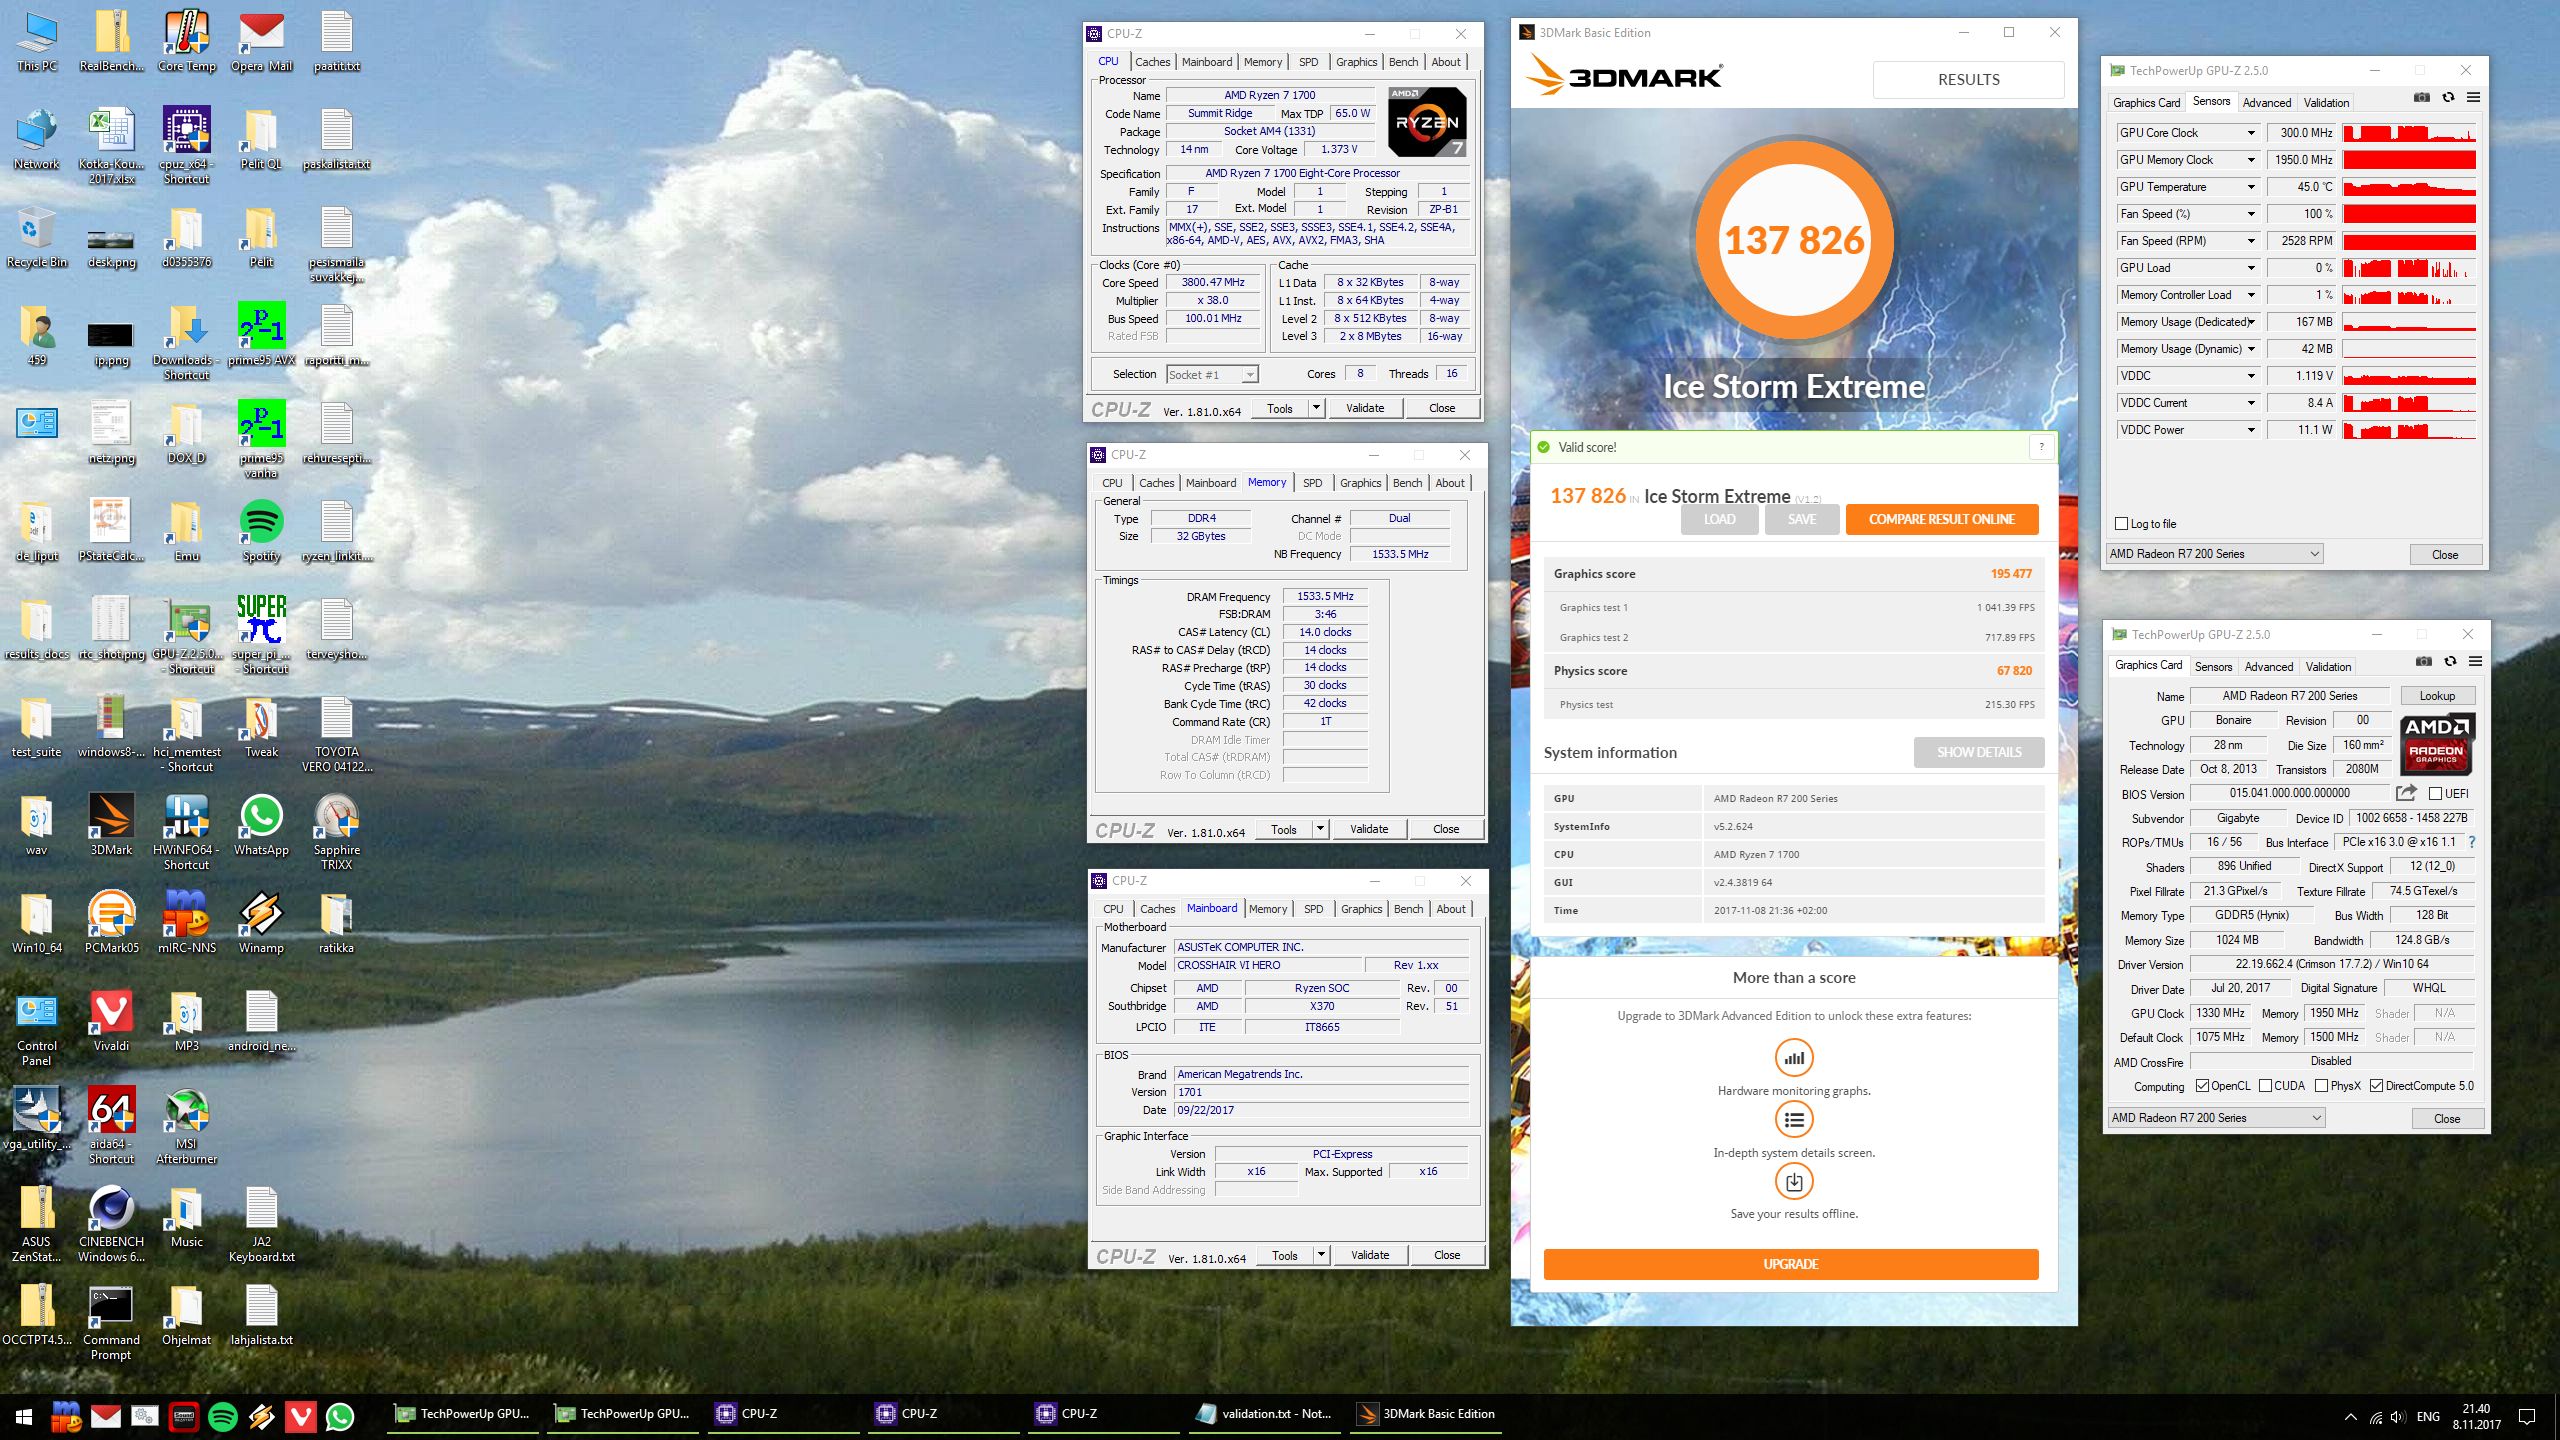Open the Tools dropdown arrow in CPU-Z CPU window

(x=1316, y=408)
